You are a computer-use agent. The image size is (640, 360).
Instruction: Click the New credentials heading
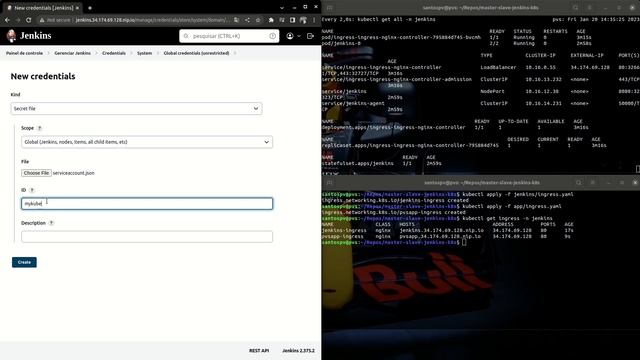click(43, 76)
